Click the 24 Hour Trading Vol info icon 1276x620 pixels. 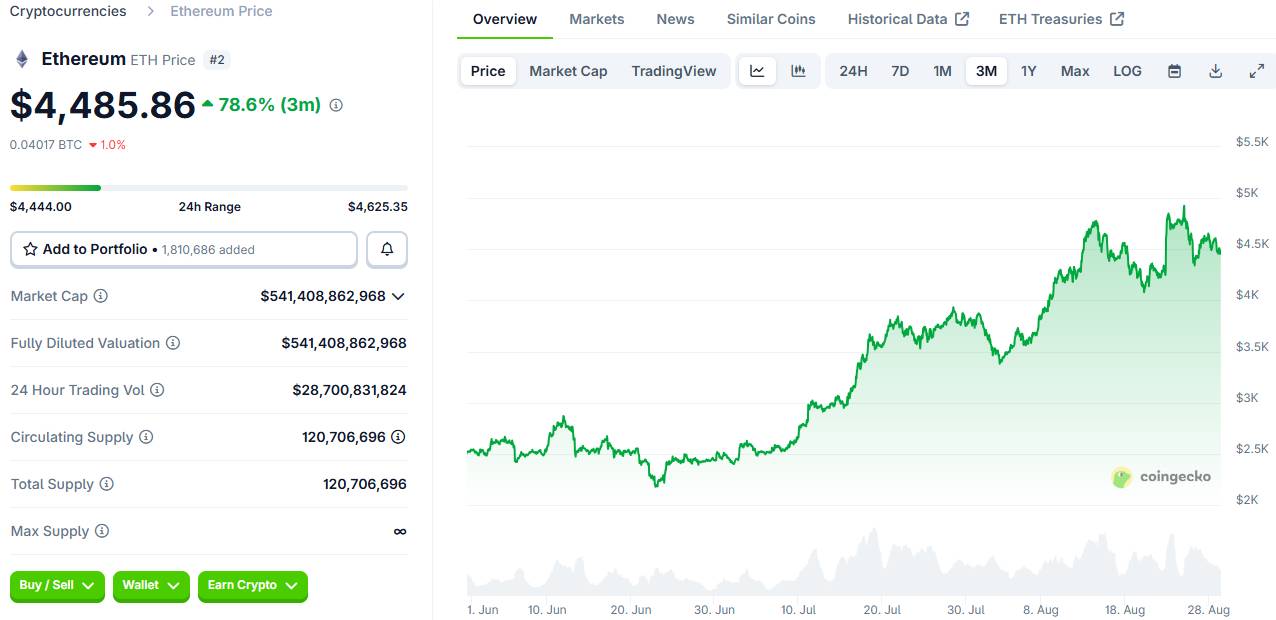coord(157,390)
